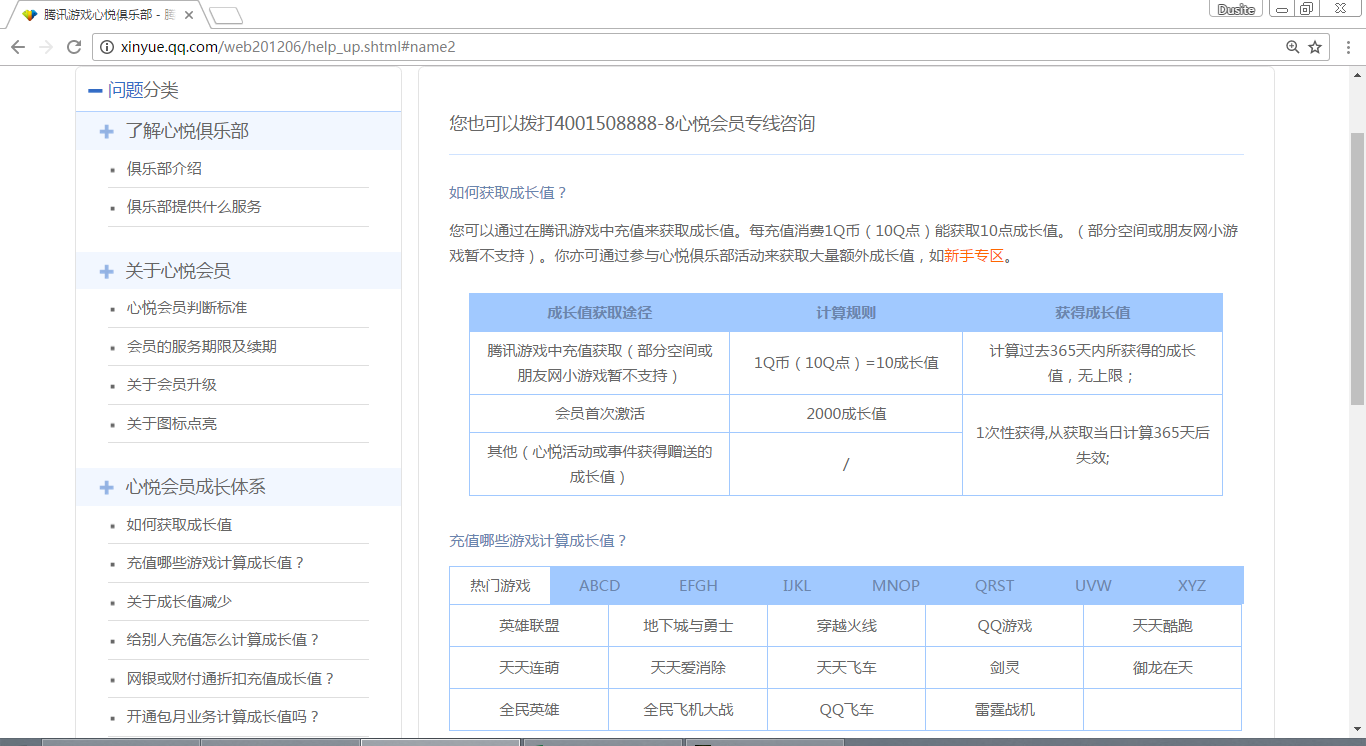Click the 地下城与勇士 game cell
The image size is (1366, 746).
pos(688,626)
